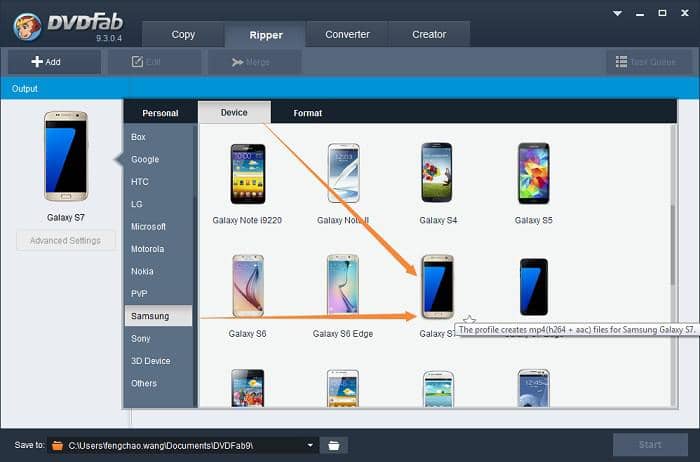The image size is (700, 462).
Task: Expand the Save to path dropdown
Action: point(310,445)
